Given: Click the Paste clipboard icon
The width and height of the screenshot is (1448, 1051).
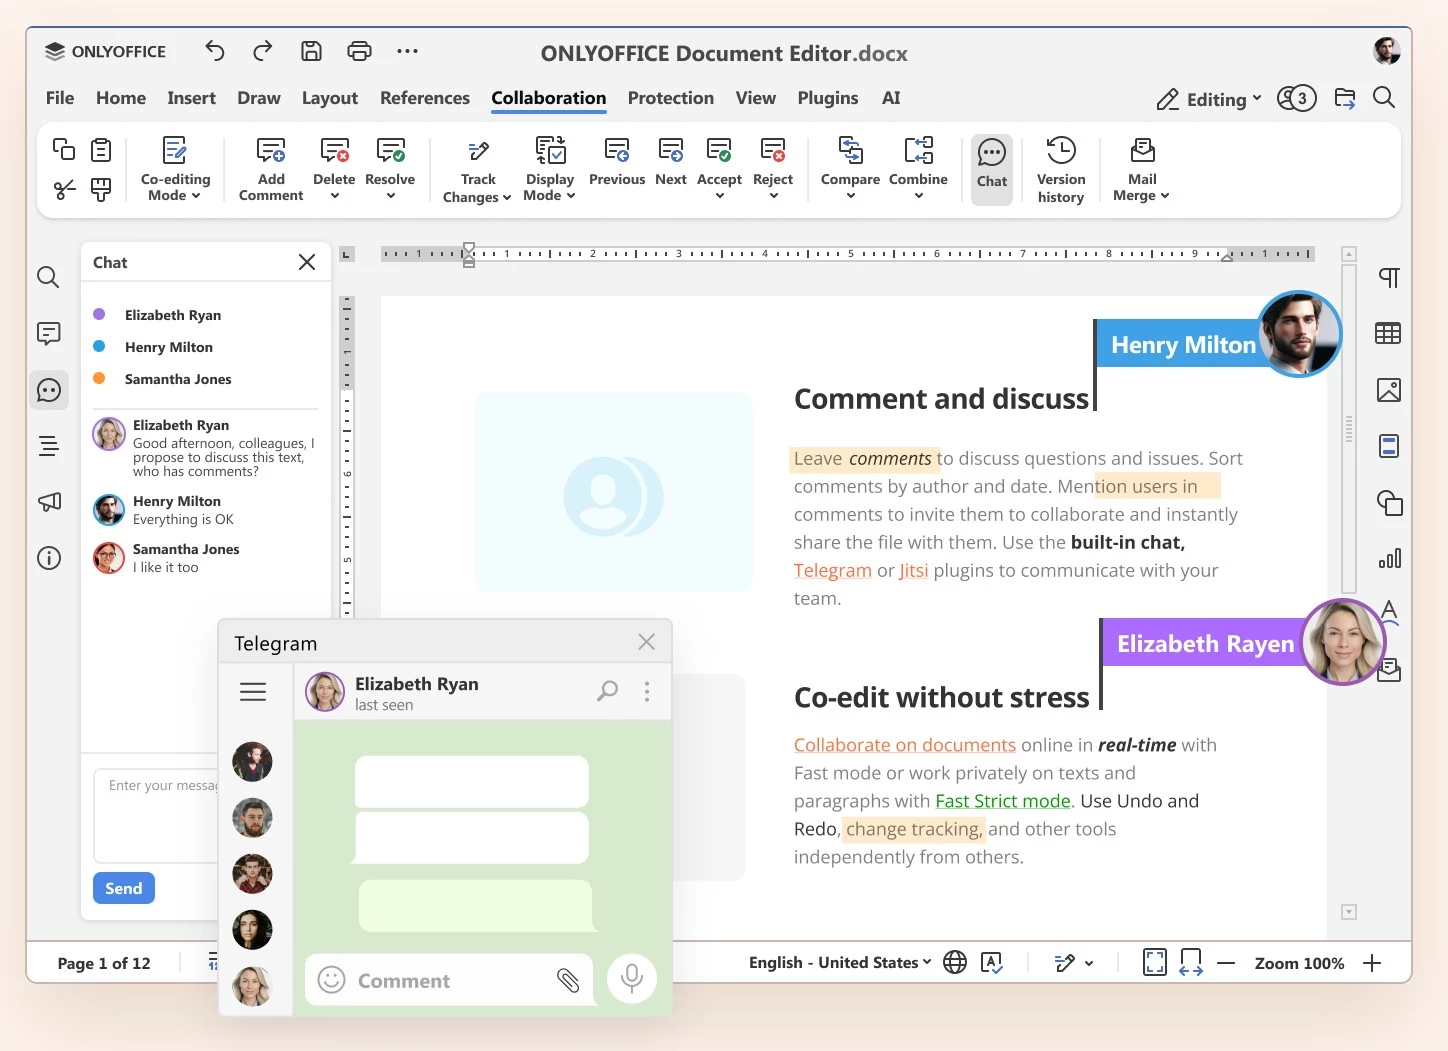Looking at the screenshot, I should [101, 150].
